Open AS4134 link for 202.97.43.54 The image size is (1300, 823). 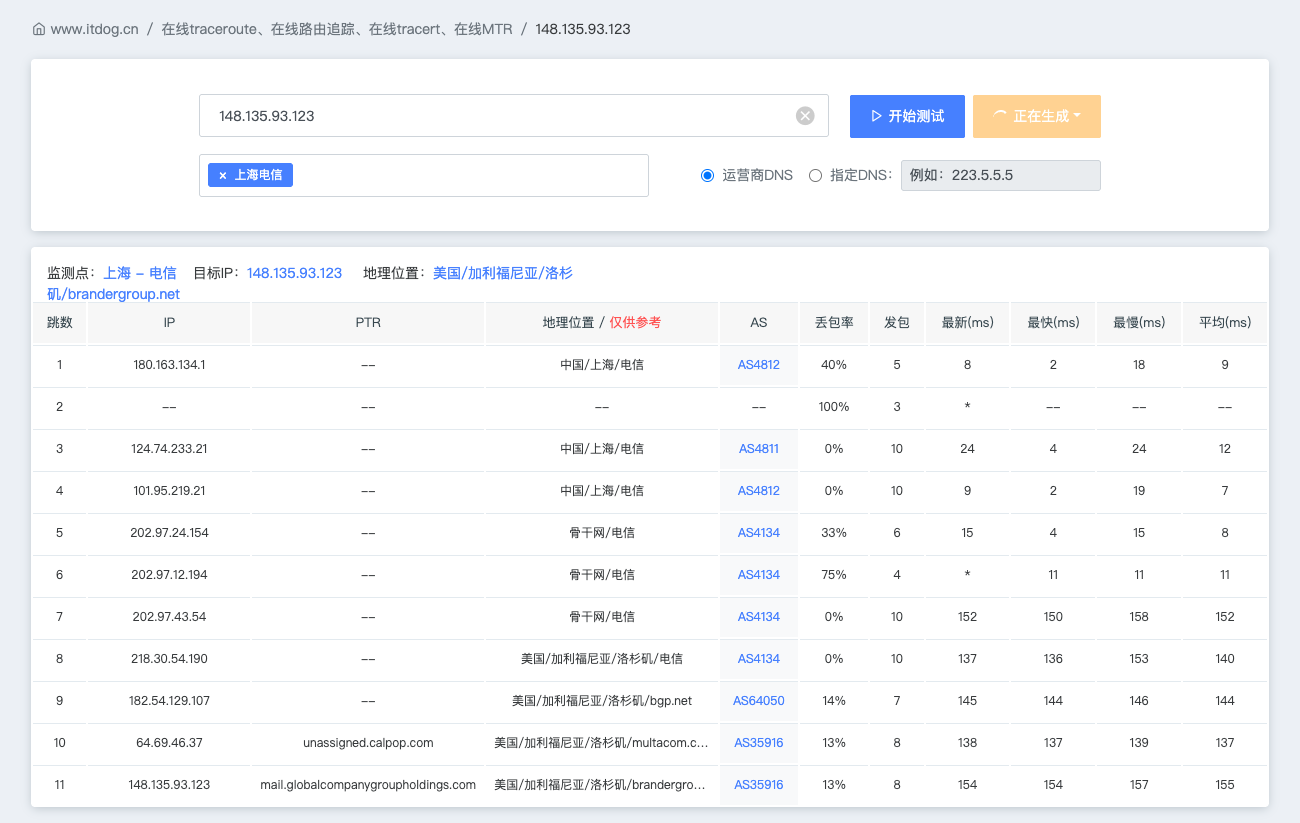click(759, 617)
